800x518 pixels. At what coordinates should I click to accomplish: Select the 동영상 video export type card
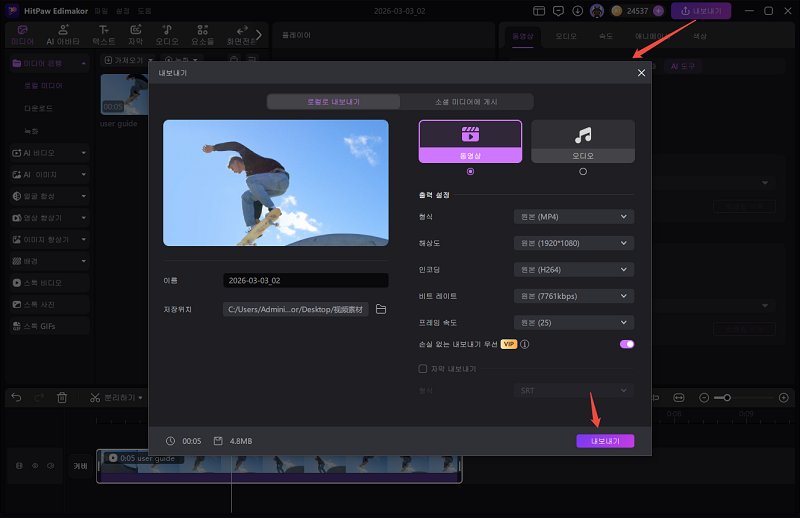(470, 141)
